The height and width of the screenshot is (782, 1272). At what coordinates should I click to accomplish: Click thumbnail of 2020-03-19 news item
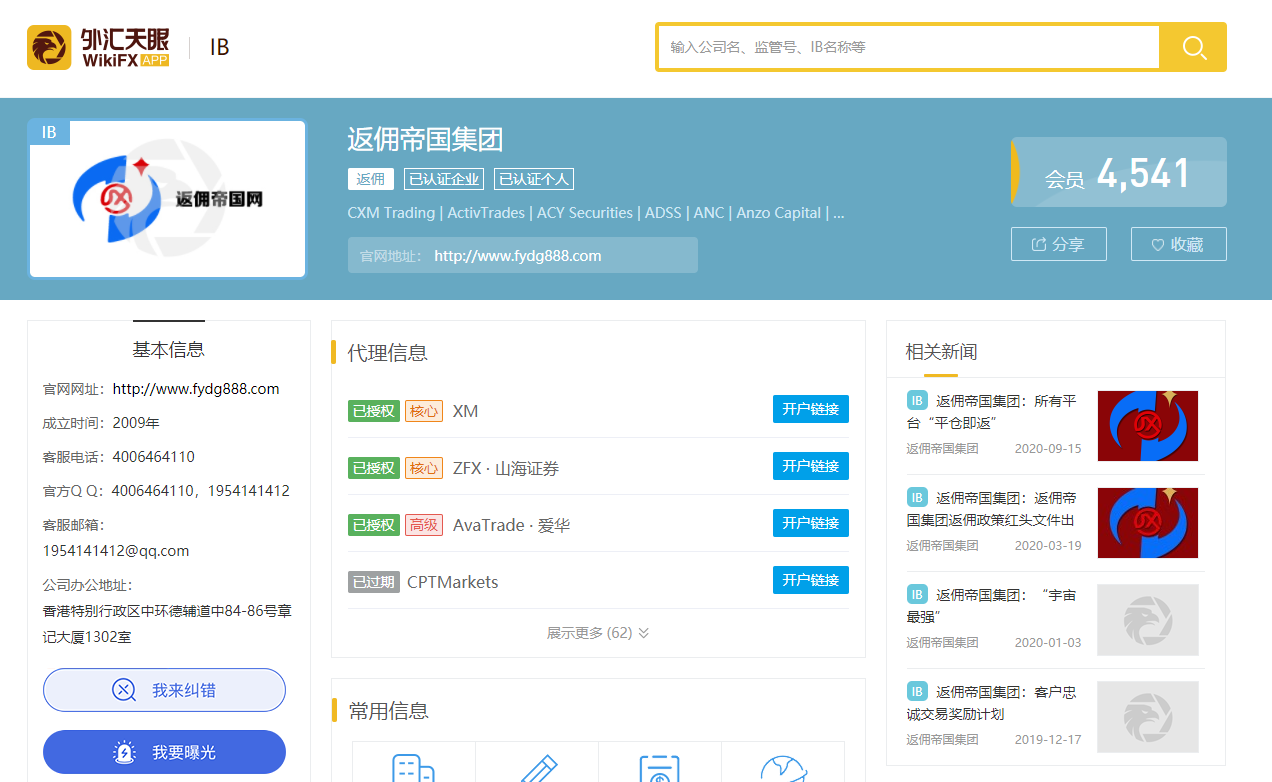[1148, 522]
